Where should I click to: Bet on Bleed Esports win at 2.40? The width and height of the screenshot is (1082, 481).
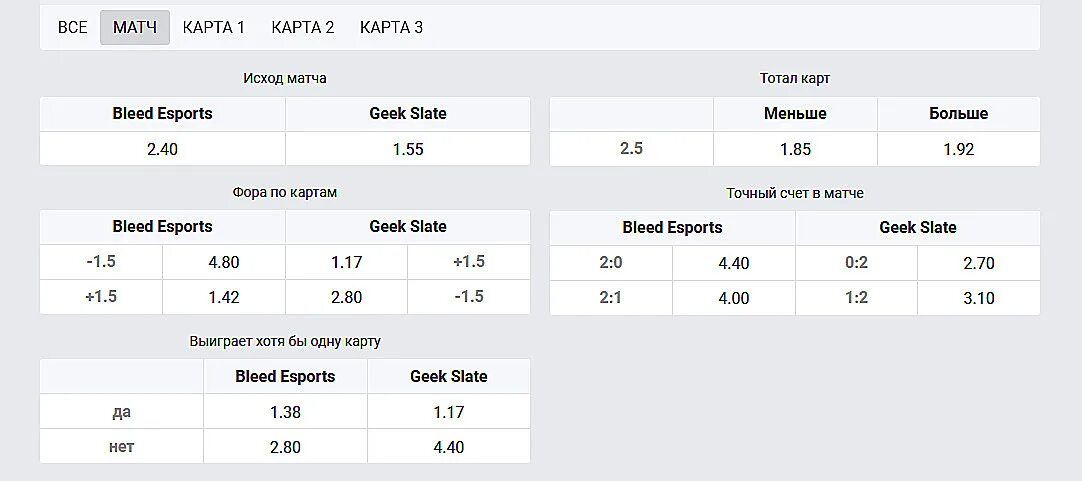click(162, 149)
